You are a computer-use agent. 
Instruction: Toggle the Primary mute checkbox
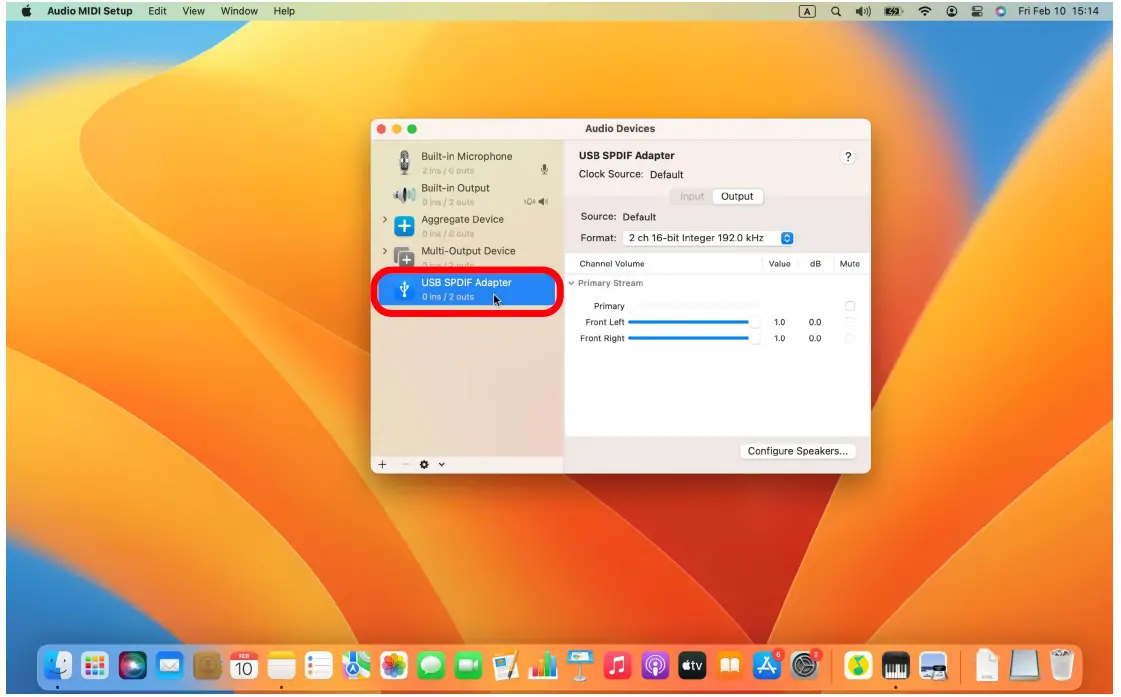tap(850, 306)
